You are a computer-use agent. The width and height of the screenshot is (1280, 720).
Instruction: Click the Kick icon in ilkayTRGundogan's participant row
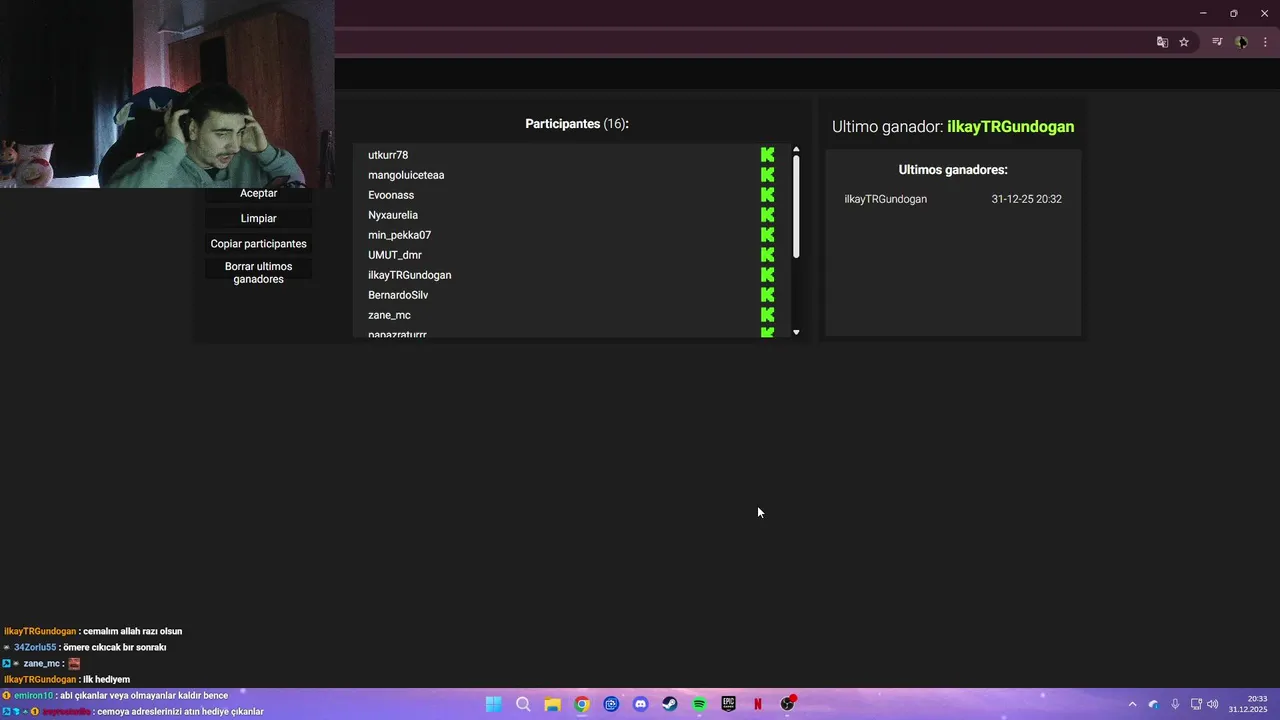[x=767, y=275]
